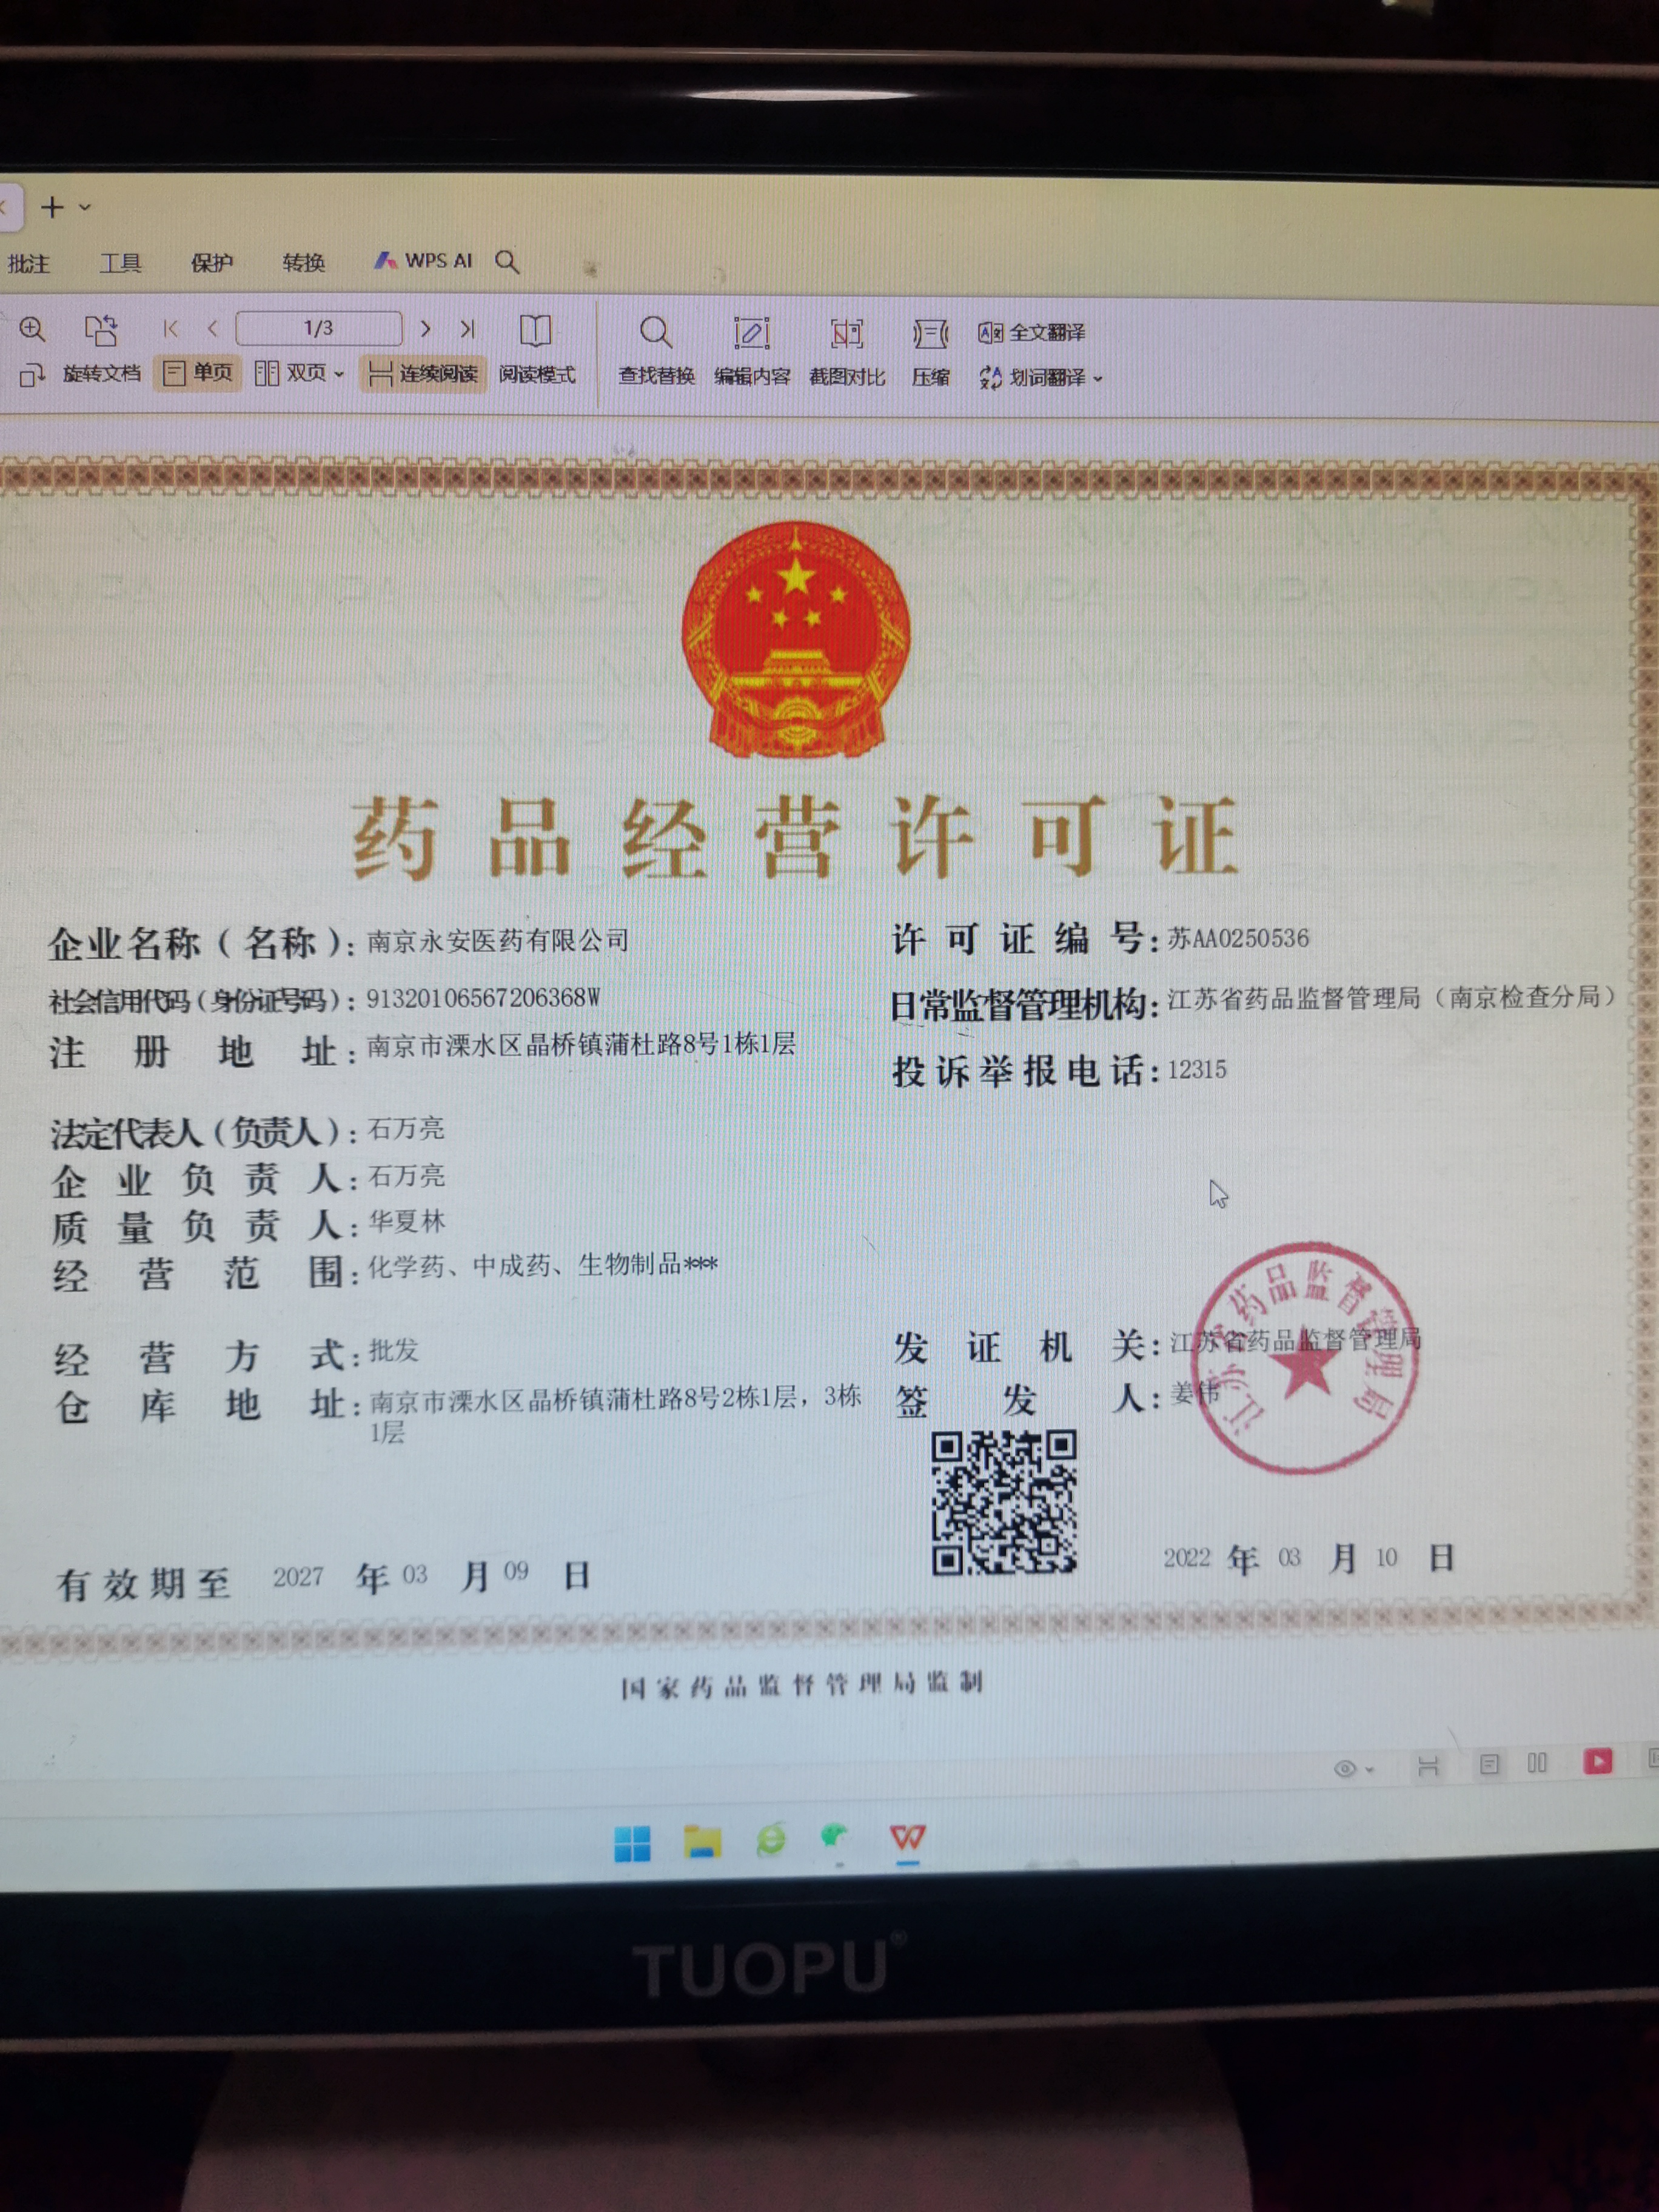Toggle 双页 two-page view
The image size is (1659, 2212).
291,374
